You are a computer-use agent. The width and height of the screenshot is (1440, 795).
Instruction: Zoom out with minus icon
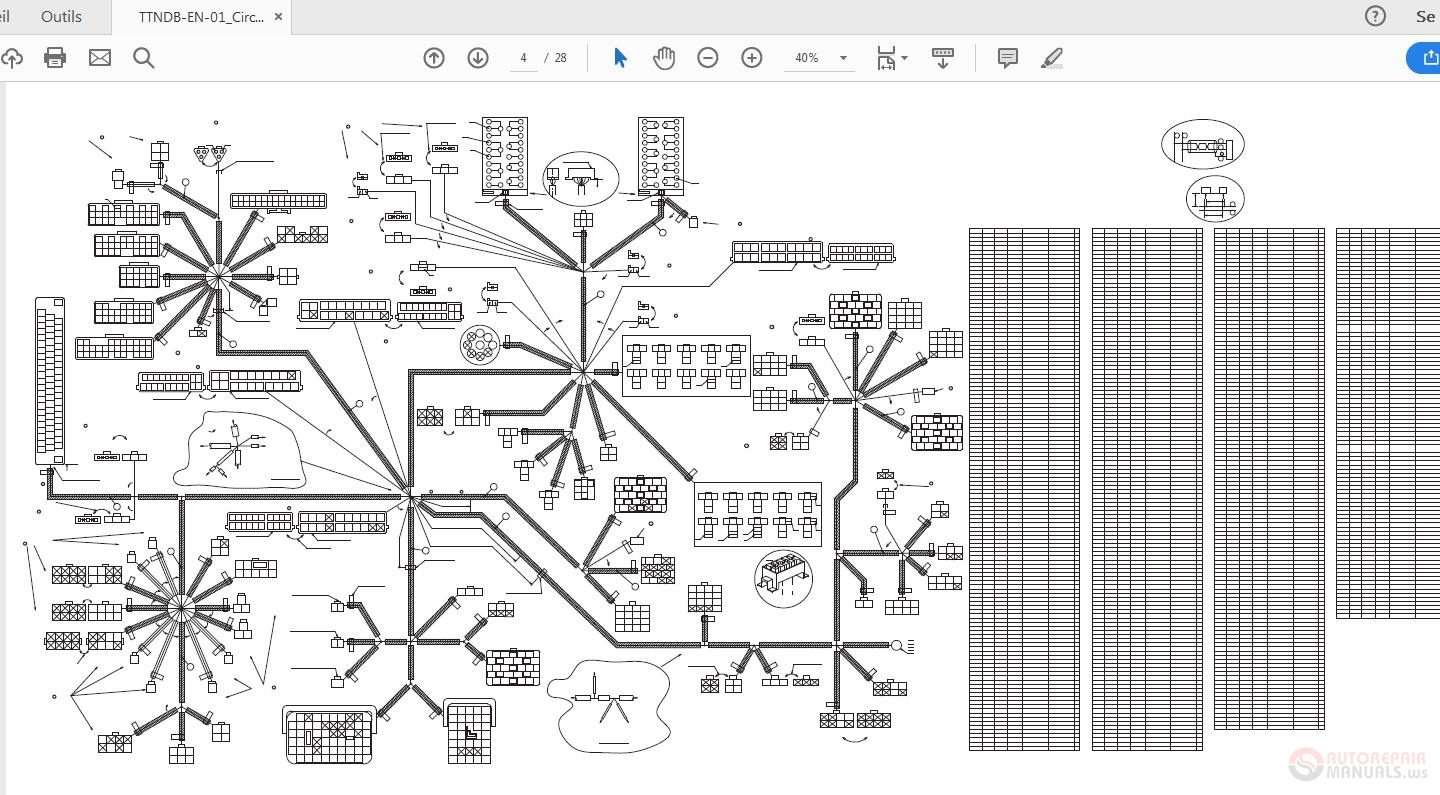pos(708,58)
